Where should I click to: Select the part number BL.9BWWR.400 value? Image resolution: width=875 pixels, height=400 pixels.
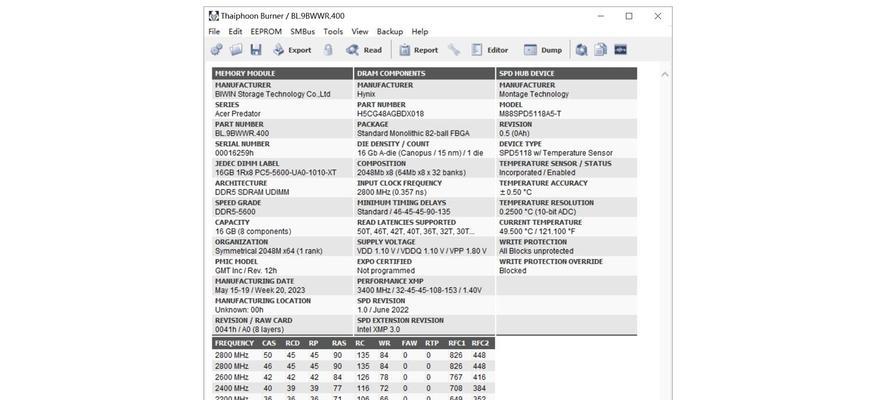[242, 133]
